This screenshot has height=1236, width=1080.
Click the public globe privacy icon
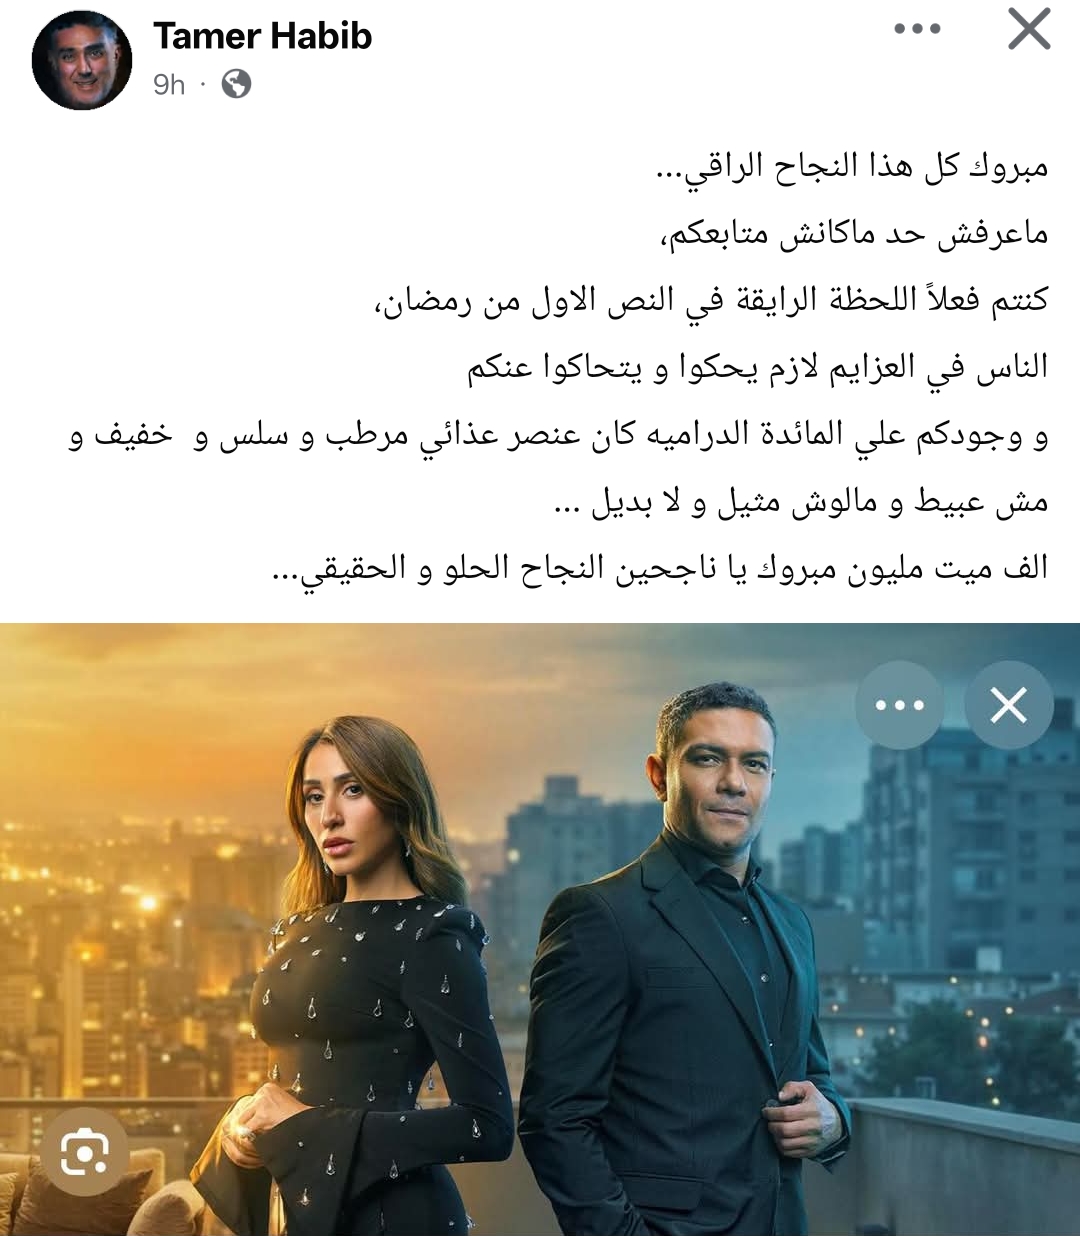click(x=236, y=84)
